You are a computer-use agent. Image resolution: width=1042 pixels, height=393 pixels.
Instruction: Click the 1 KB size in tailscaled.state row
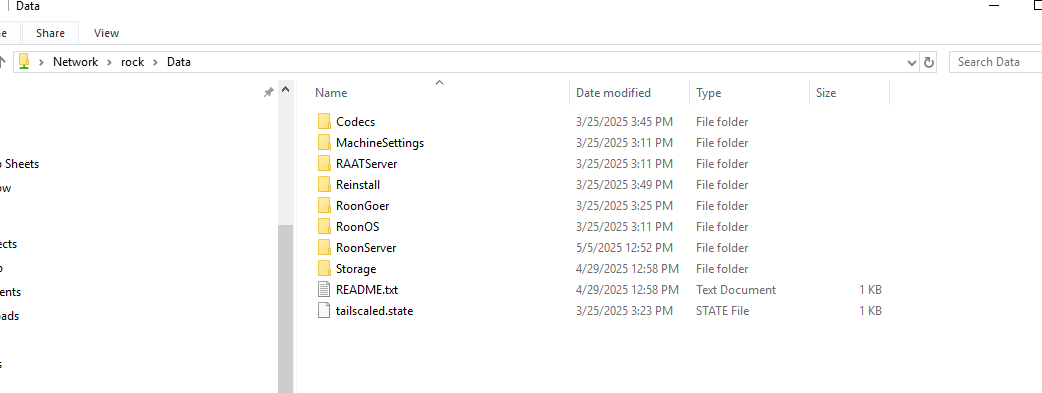(870, 311)
